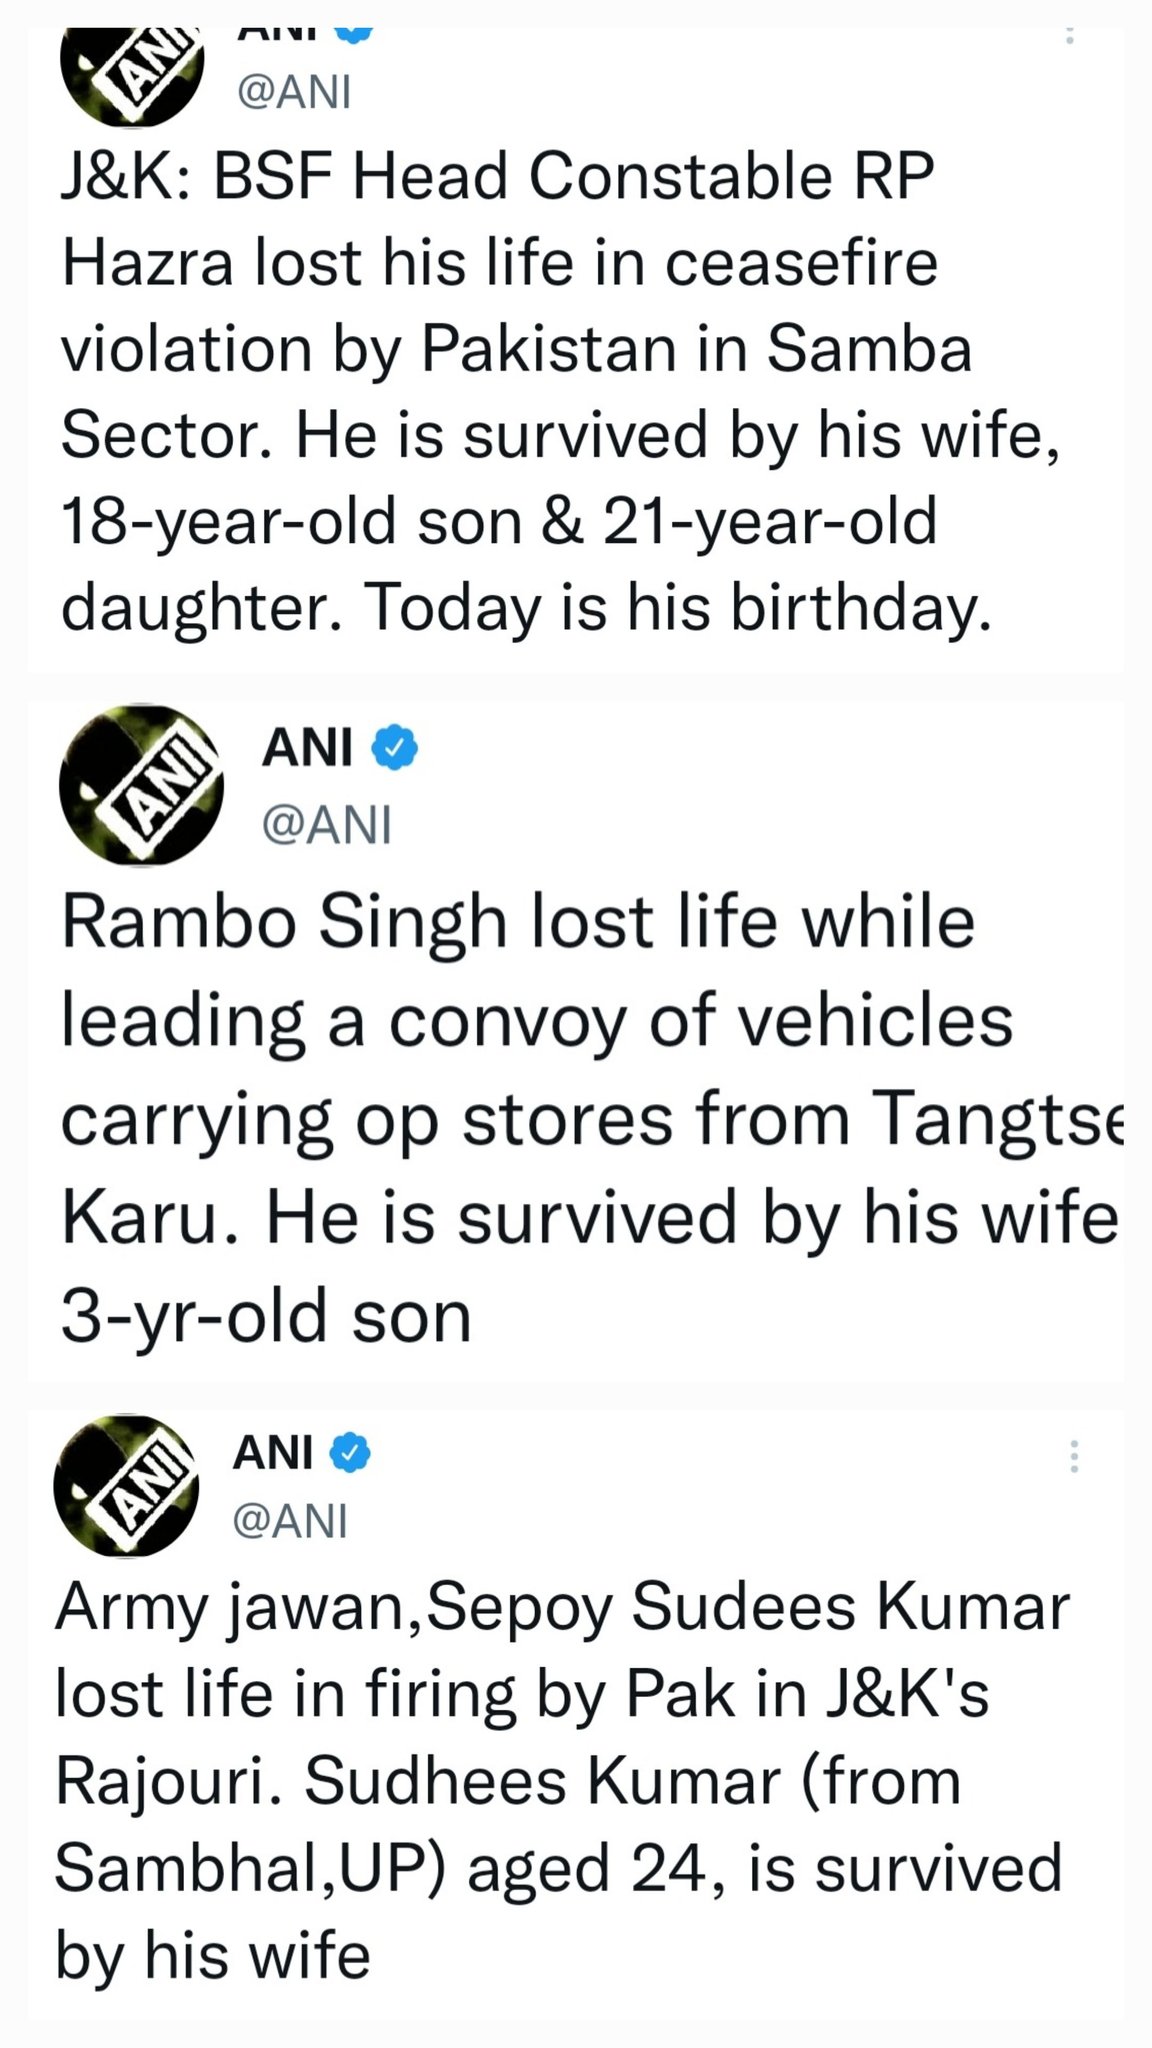Screen dimensions: 1152x2048
Task: Click ANI profile picture on Rambo Singh tweet
Action: [141, 786]
